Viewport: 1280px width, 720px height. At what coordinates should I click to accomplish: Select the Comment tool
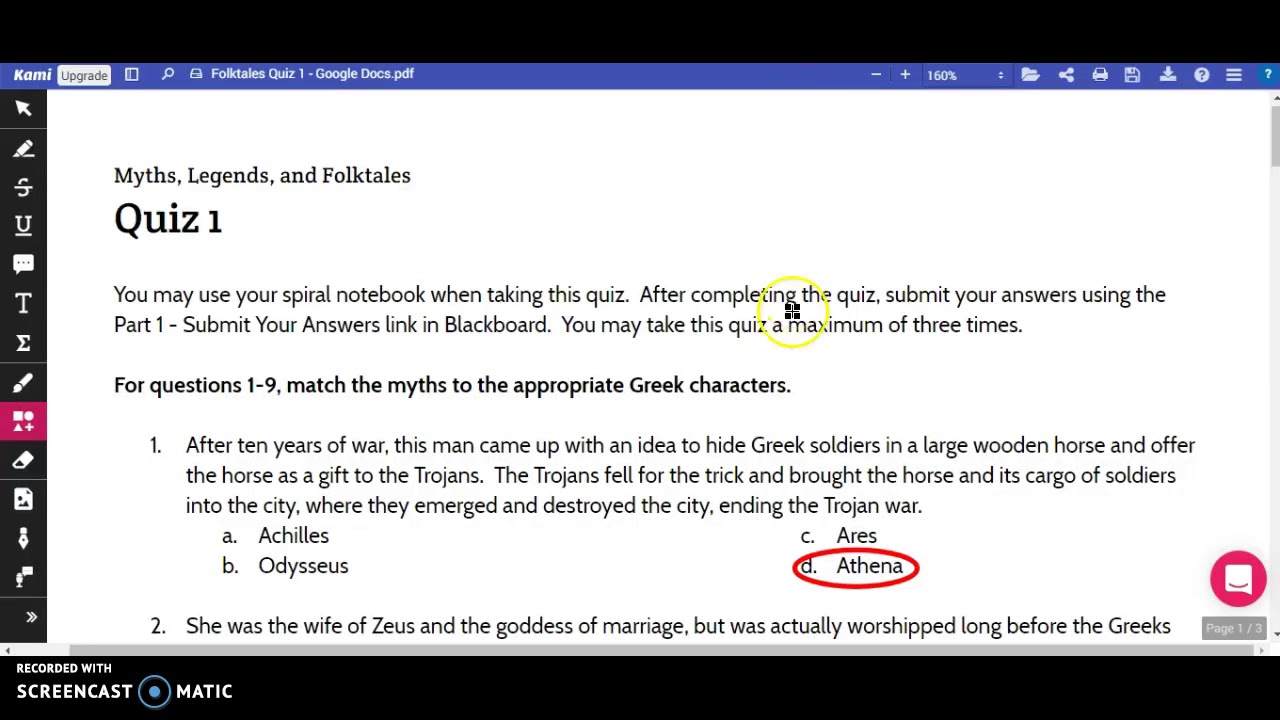pyautogui.click(x=23, y=264)
